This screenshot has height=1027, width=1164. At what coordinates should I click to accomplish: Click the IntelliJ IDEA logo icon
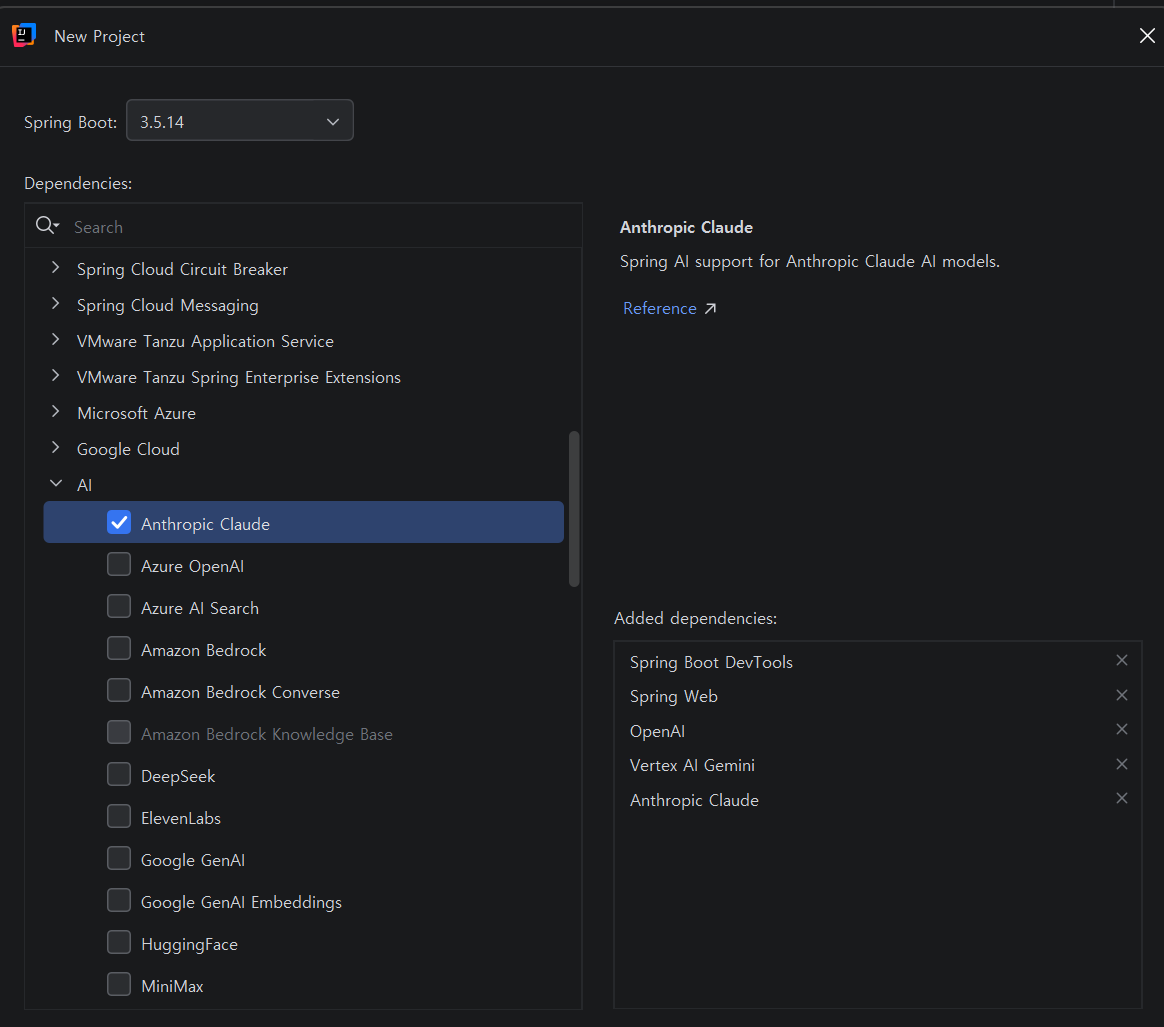24,35
